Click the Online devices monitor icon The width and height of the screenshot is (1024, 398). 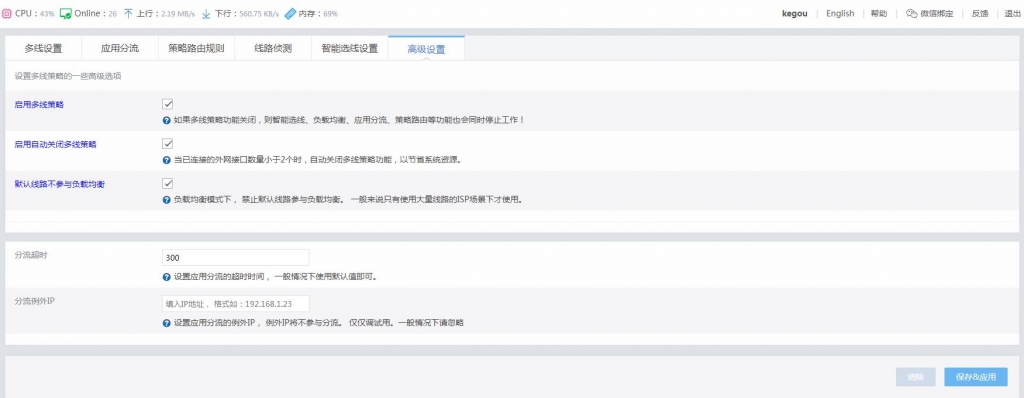coord(65,13)
